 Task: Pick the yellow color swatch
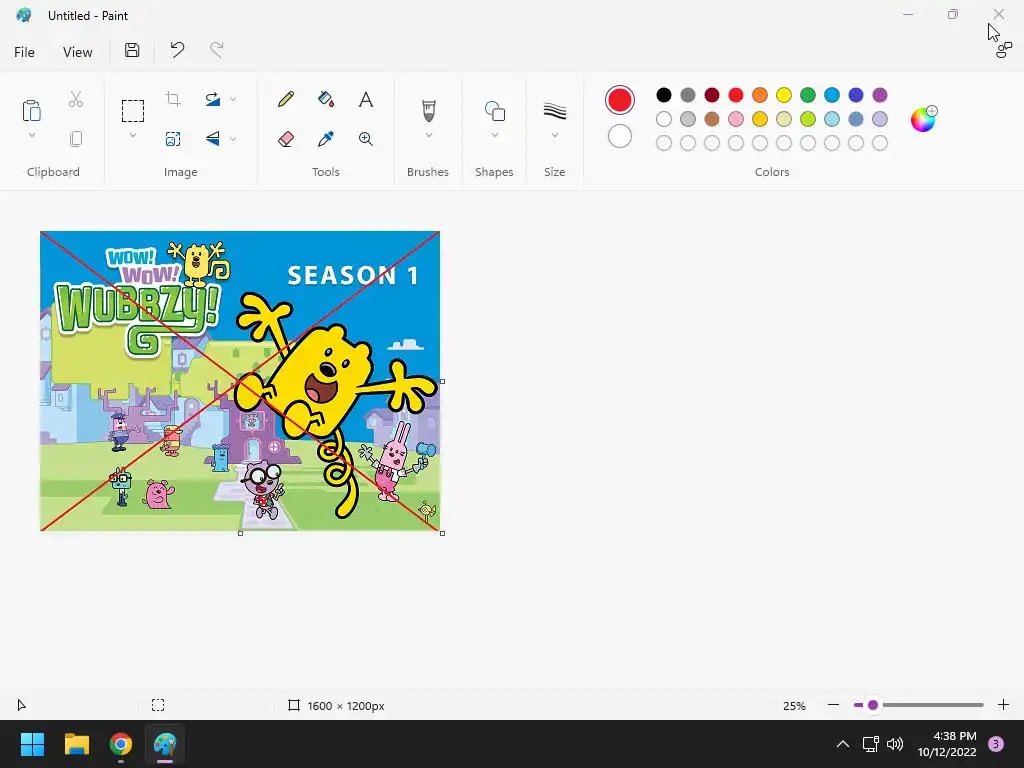pos(784,95)
